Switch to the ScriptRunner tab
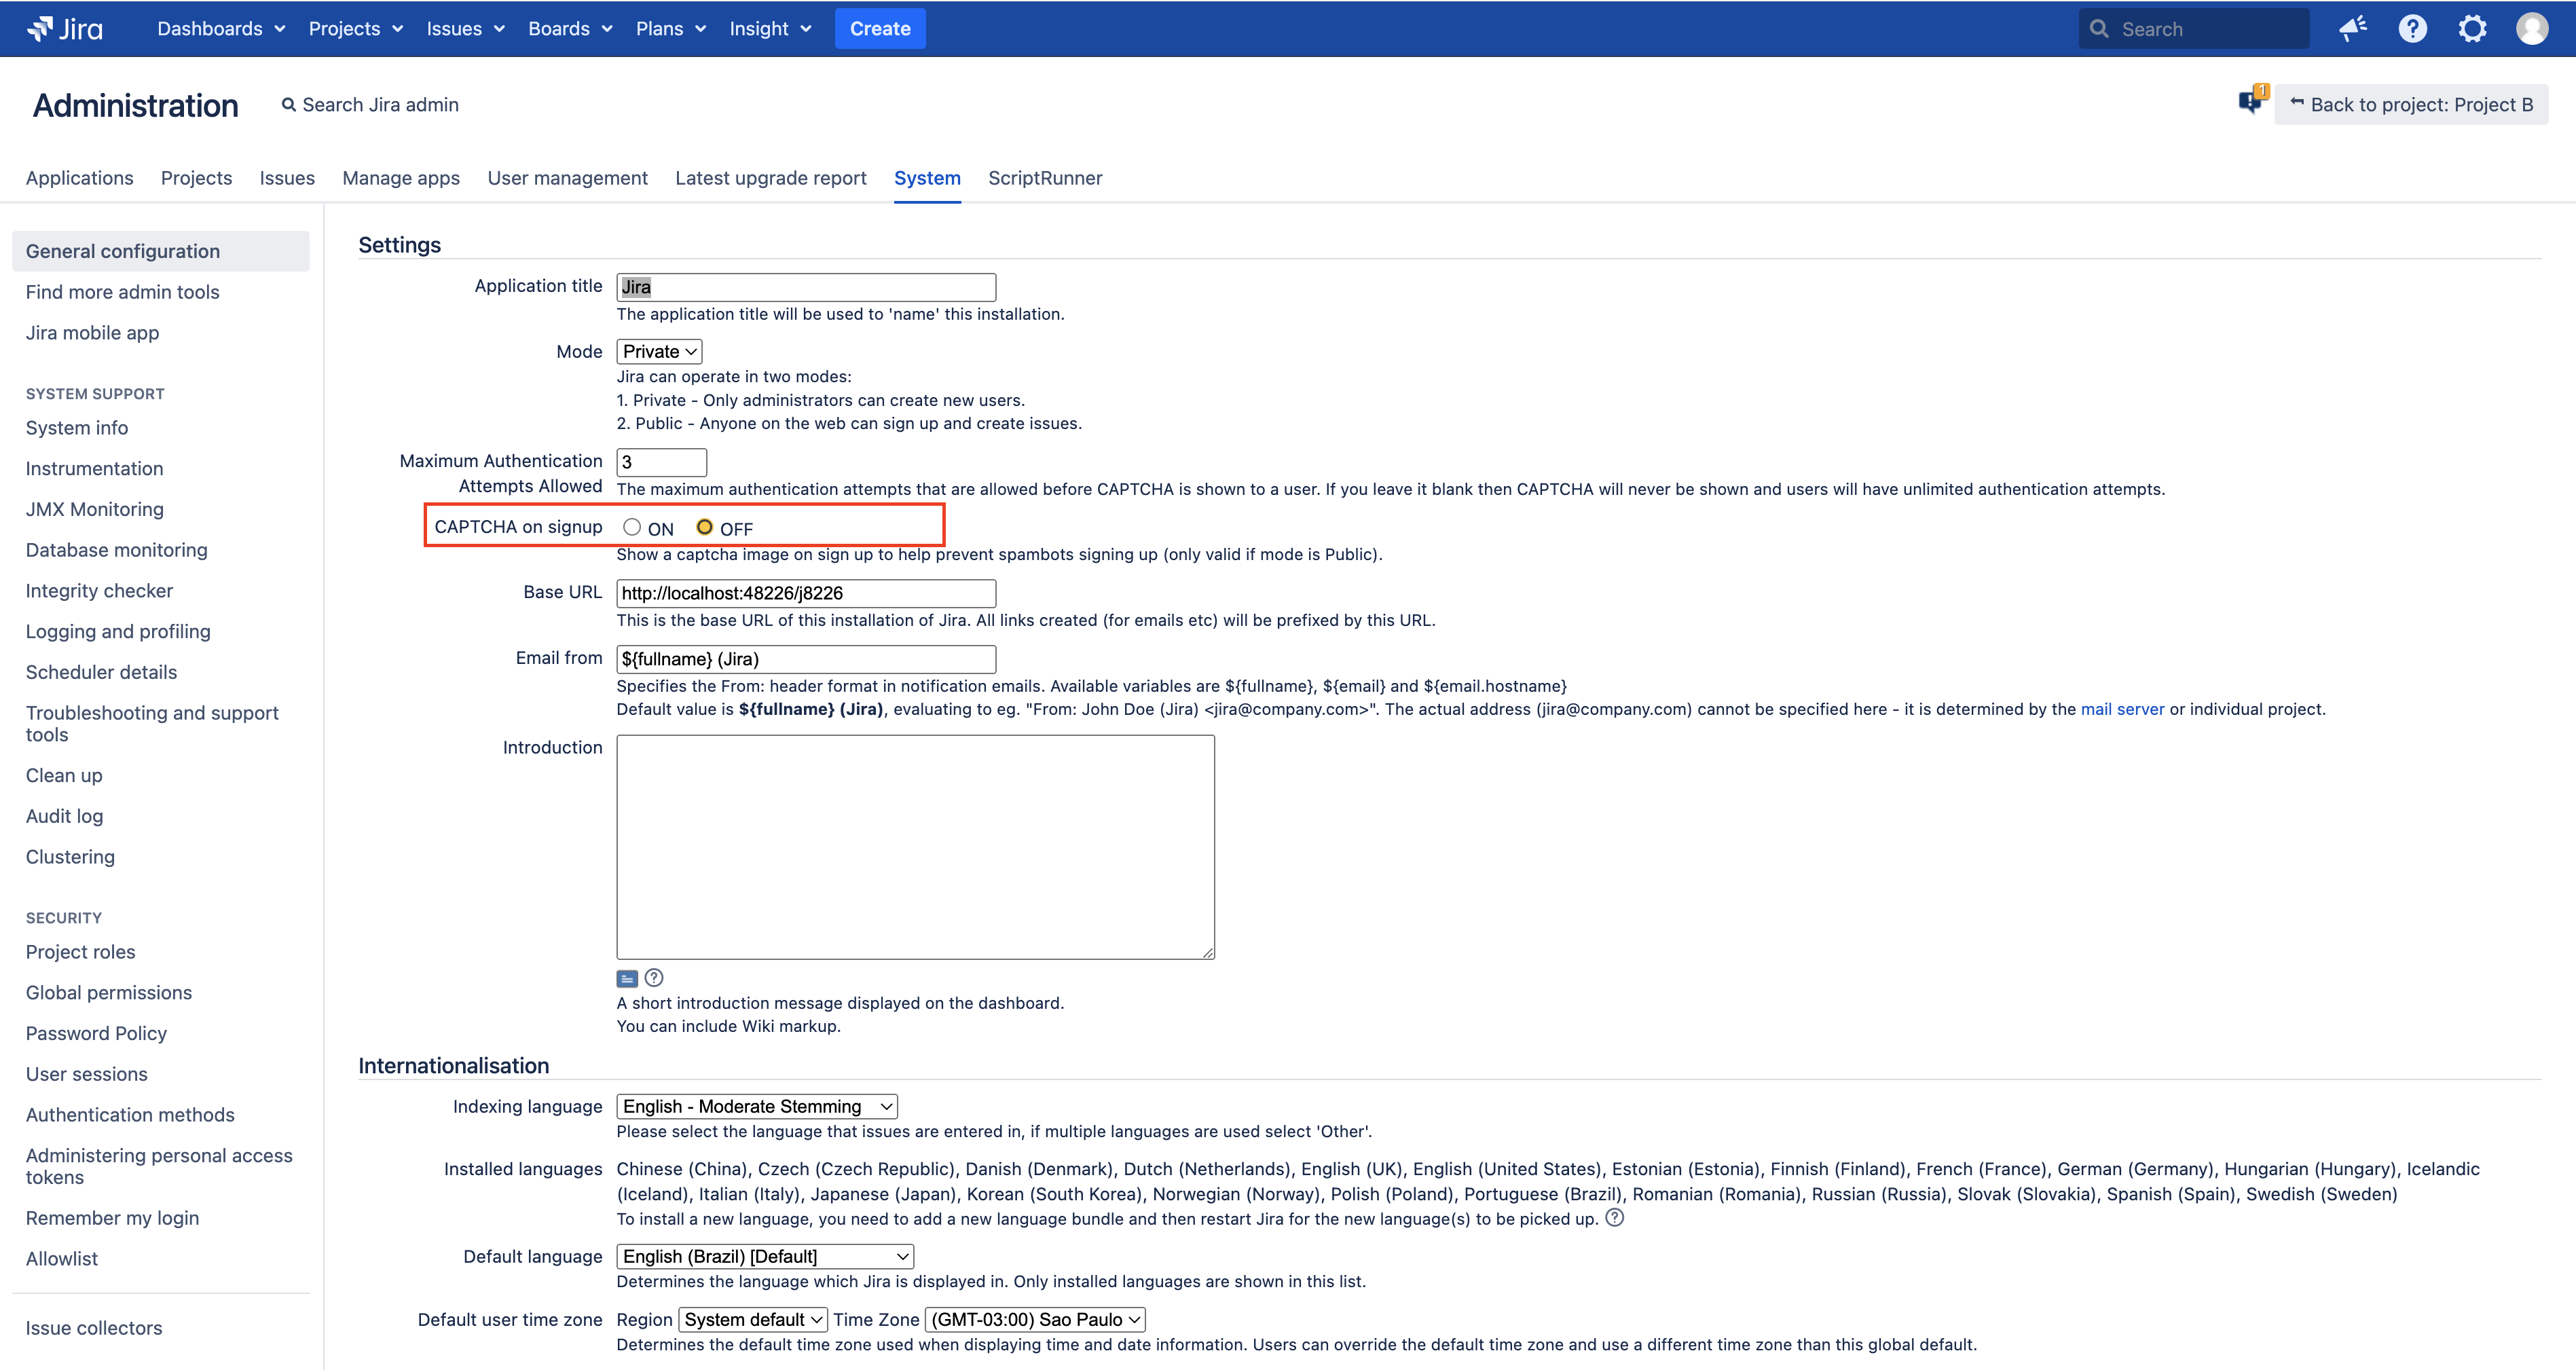 (x=1045, y=178)
